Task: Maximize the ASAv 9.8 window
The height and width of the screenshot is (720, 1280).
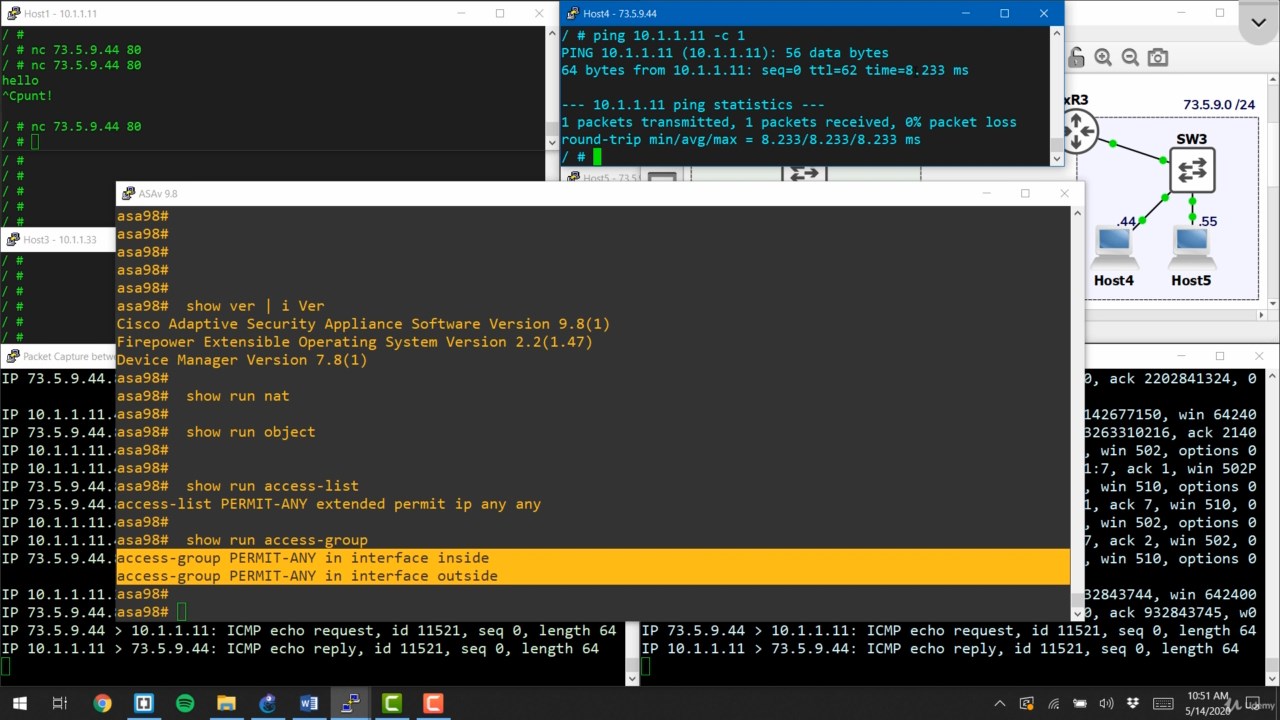Action: pos(1025,193)
